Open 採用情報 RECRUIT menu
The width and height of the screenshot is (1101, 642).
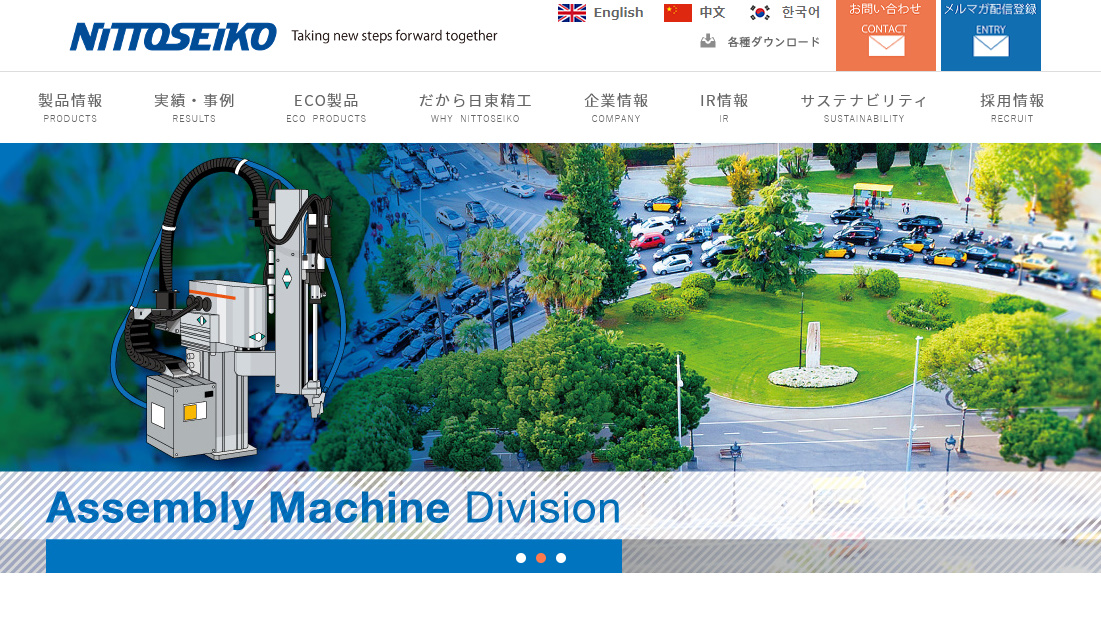click(x=1012, y=107)
